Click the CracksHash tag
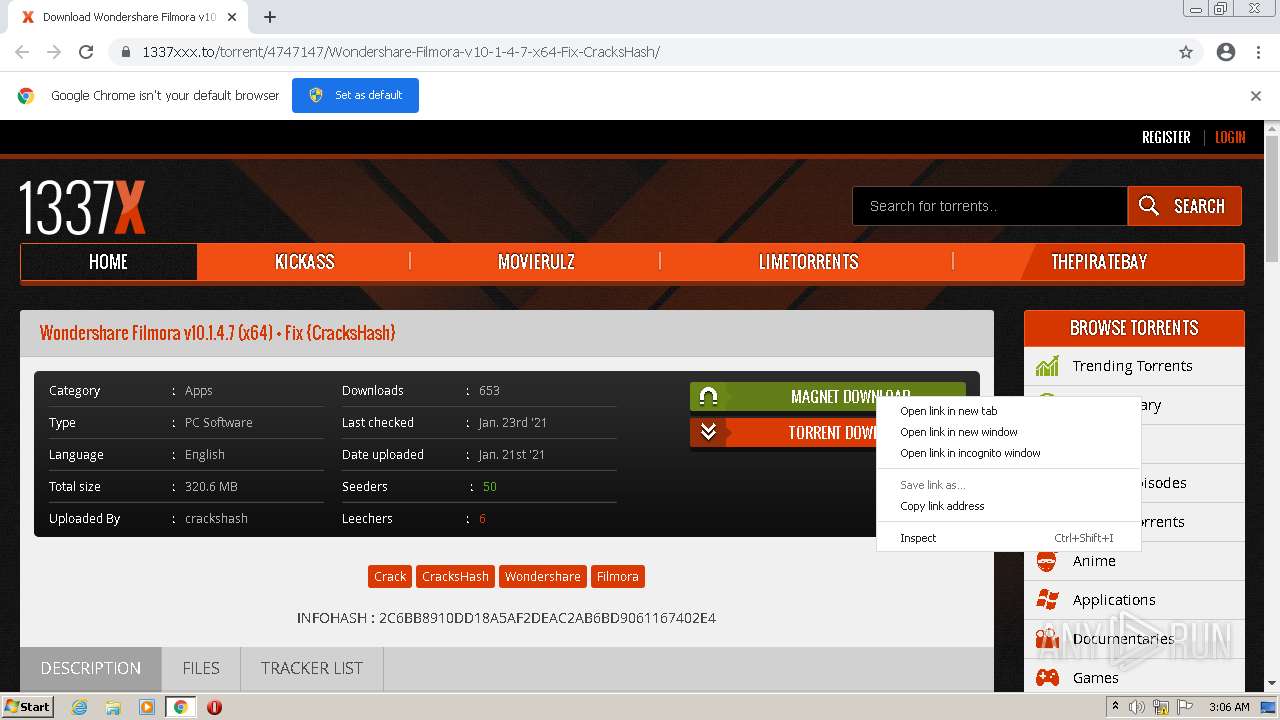1280x720 pixels. click(455, 576)
